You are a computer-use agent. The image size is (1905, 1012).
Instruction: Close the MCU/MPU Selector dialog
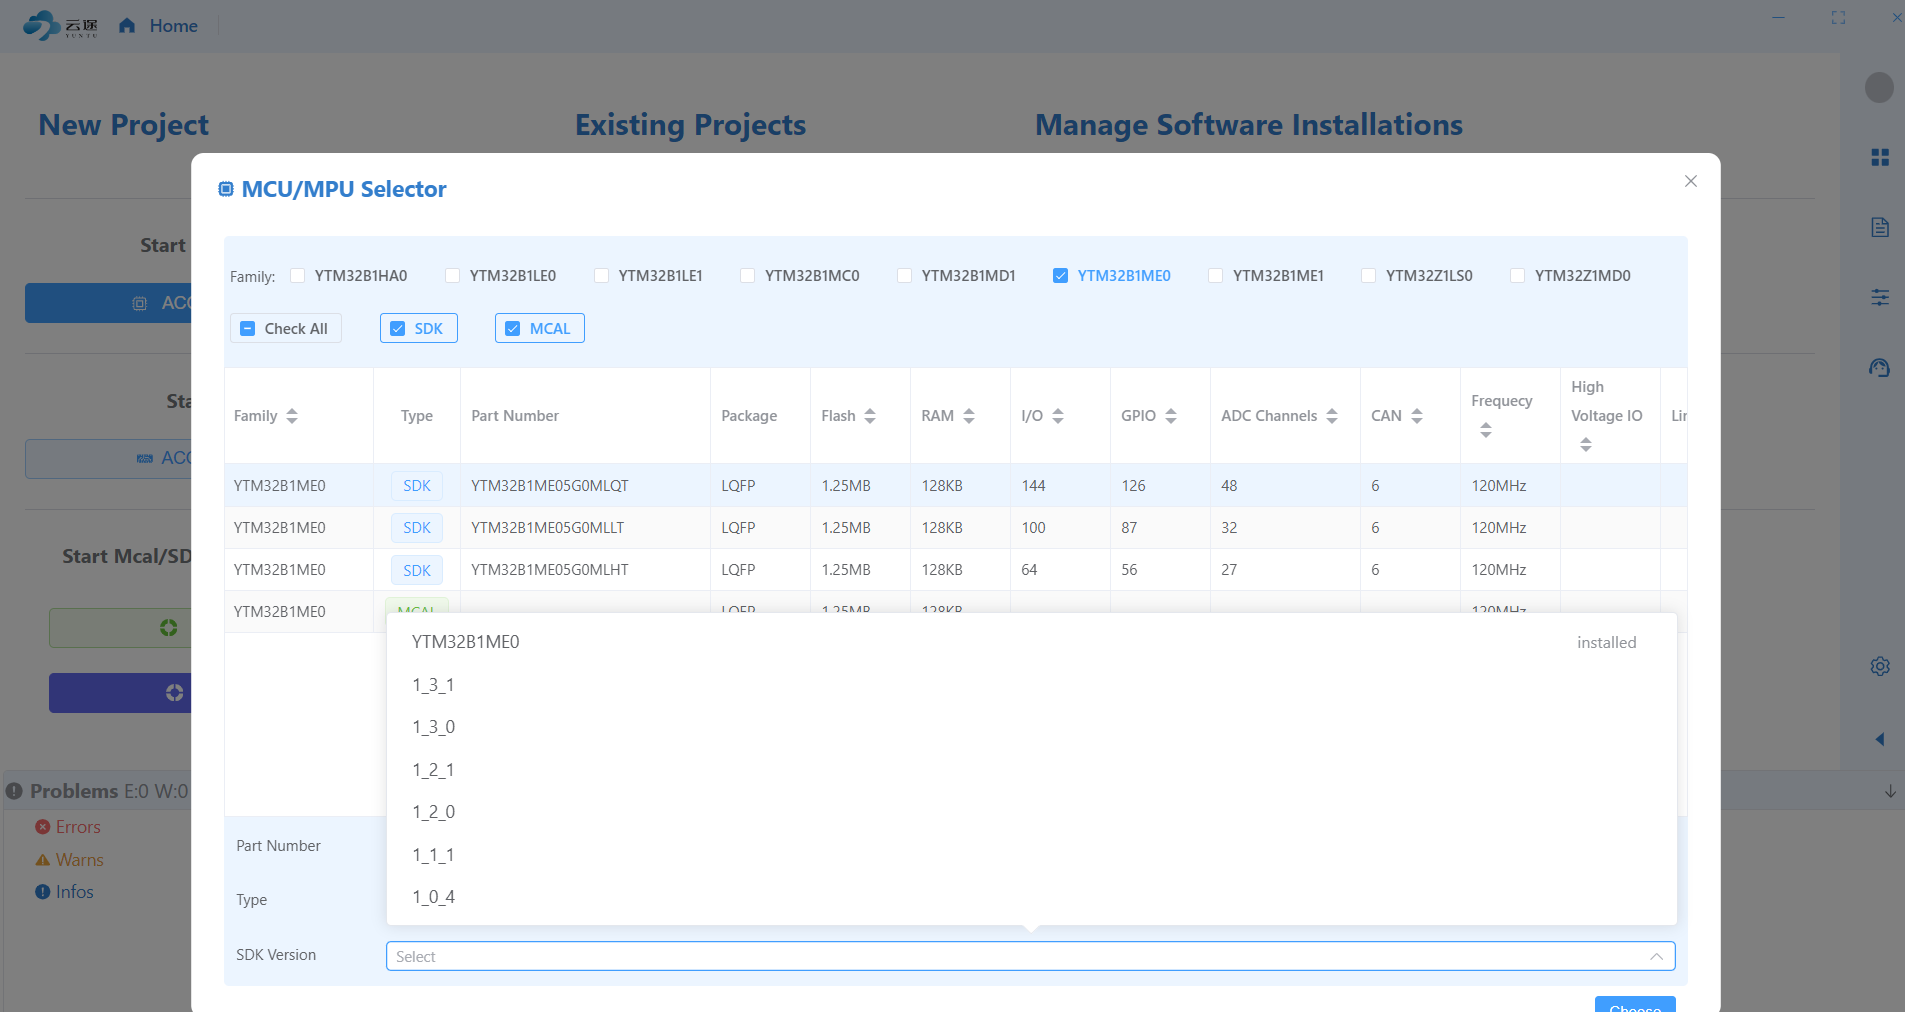pos(1691,181)
